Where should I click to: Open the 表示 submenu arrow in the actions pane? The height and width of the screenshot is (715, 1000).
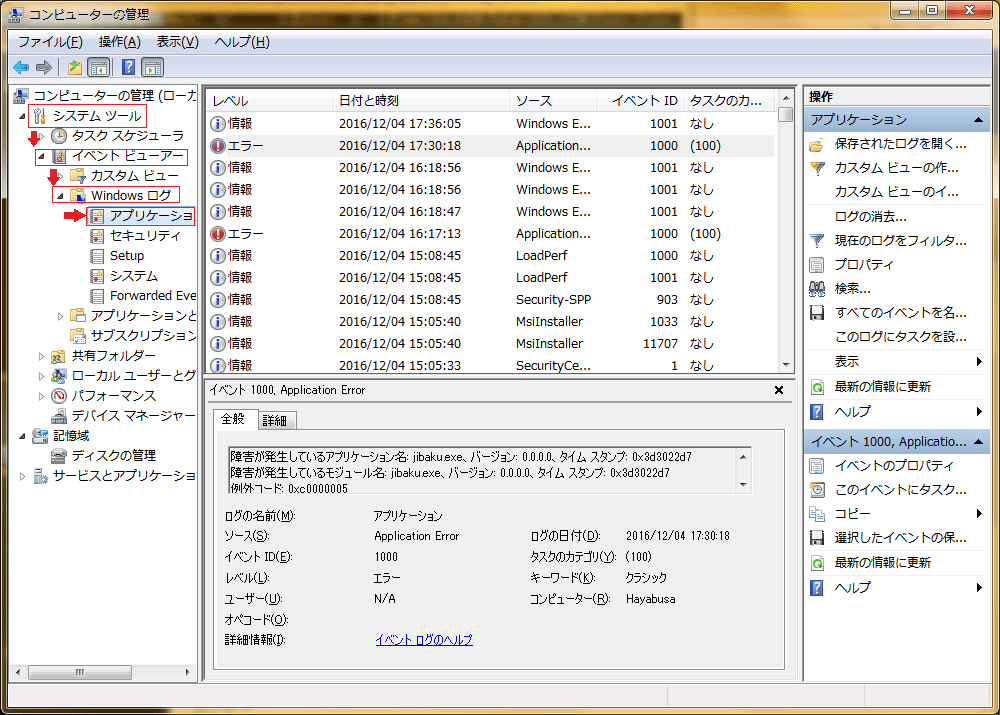(978, 362)
